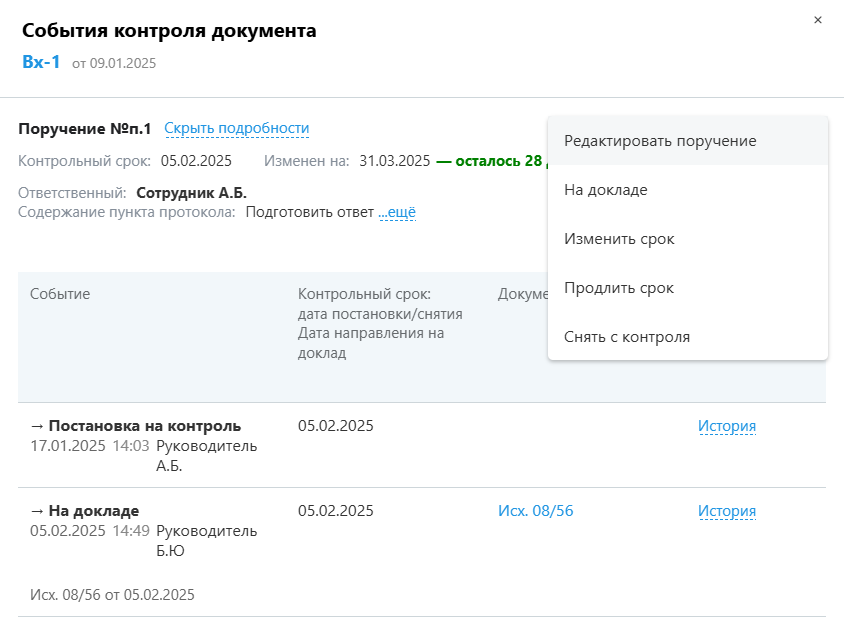Viewport: 844px width, 624px height.
Task: Select Снять с контроля menu item
Action: point(626,337)
